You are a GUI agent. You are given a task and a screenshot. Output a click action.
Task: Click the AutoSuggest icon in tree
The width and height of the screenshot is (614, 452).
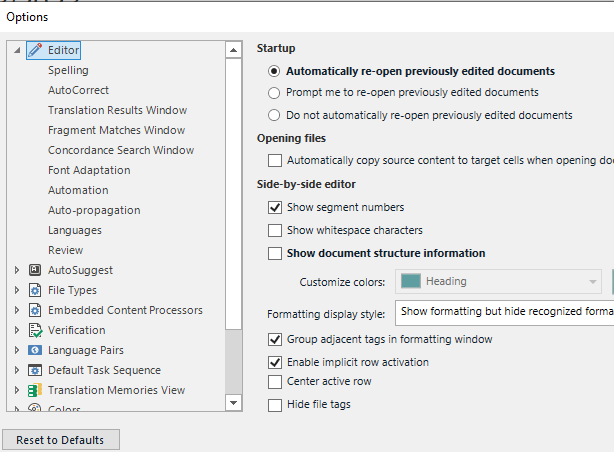(x=35, y=270)
